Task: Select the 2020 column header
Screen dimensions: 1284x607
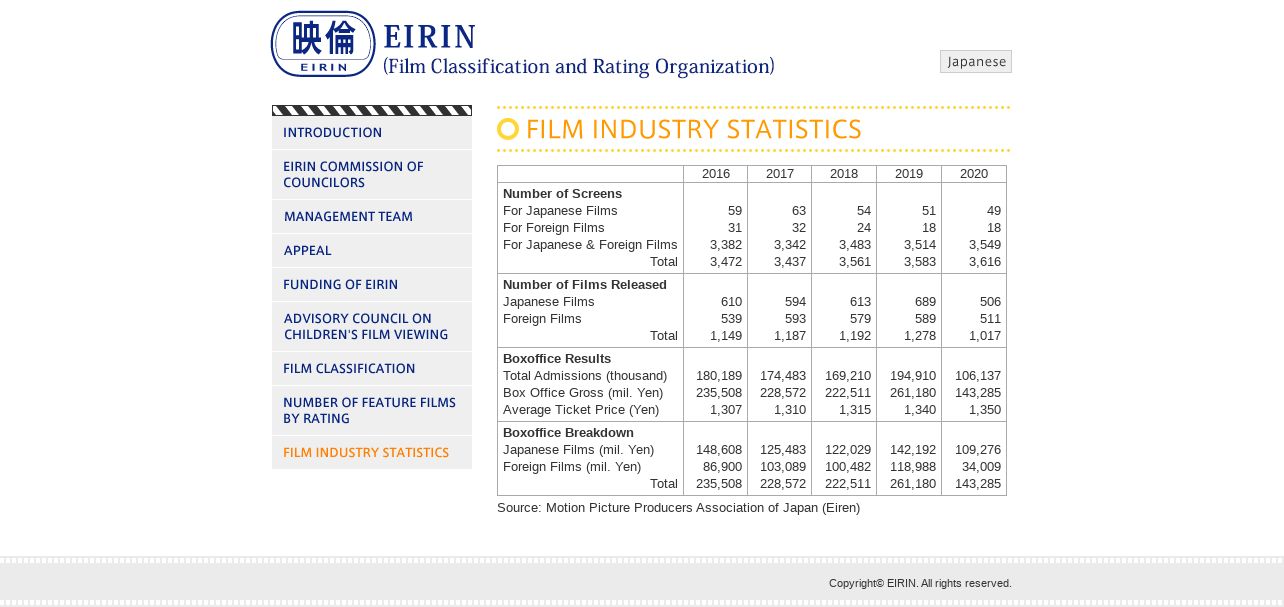Action: [974, 174]
